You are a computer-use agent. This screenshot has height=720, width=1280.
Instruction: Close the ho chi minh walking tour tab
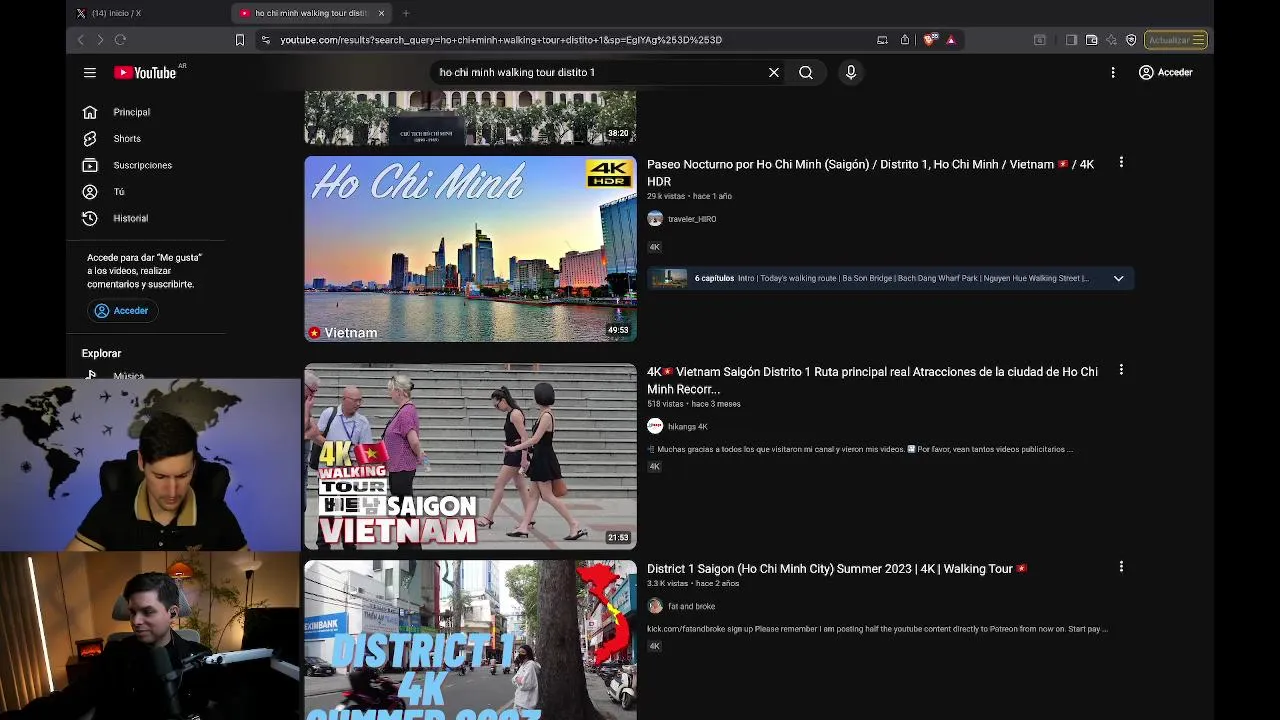point(381,13)
